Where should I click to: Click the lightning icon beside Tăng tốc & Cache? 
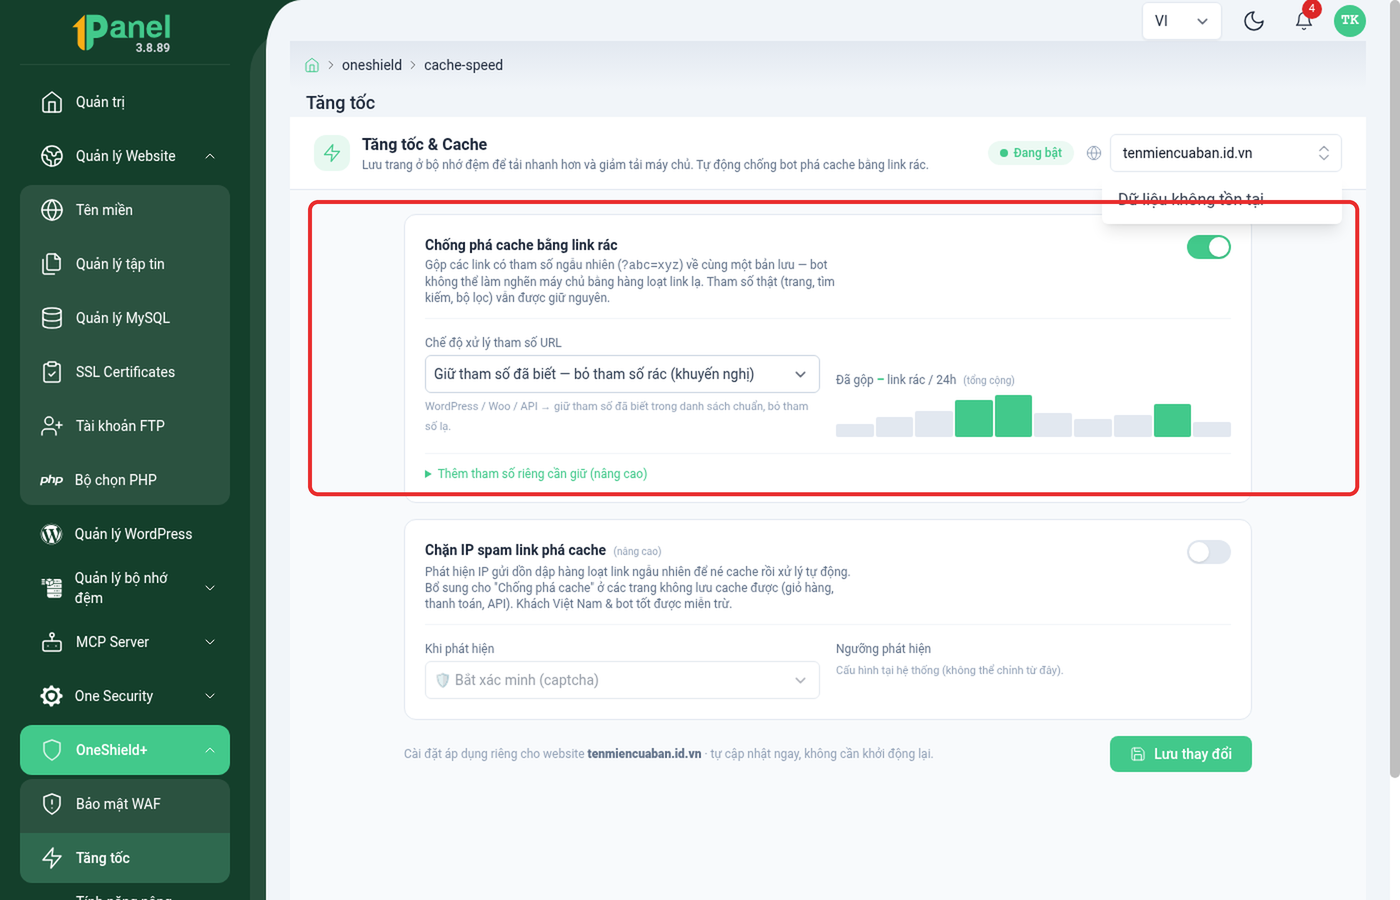[332, 153]
